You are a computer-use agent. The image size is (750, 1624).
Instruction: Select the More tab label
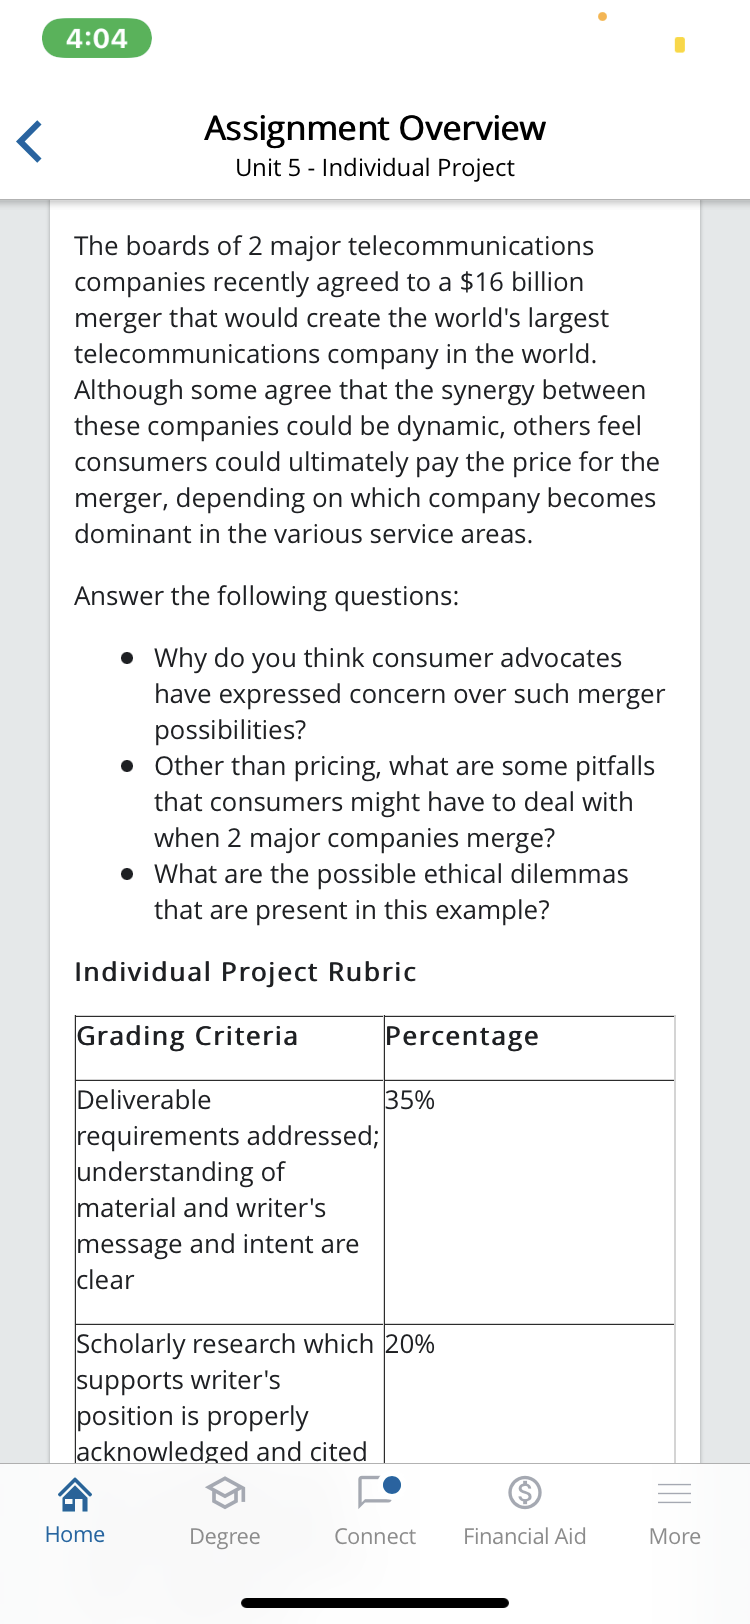point(675,1536)
